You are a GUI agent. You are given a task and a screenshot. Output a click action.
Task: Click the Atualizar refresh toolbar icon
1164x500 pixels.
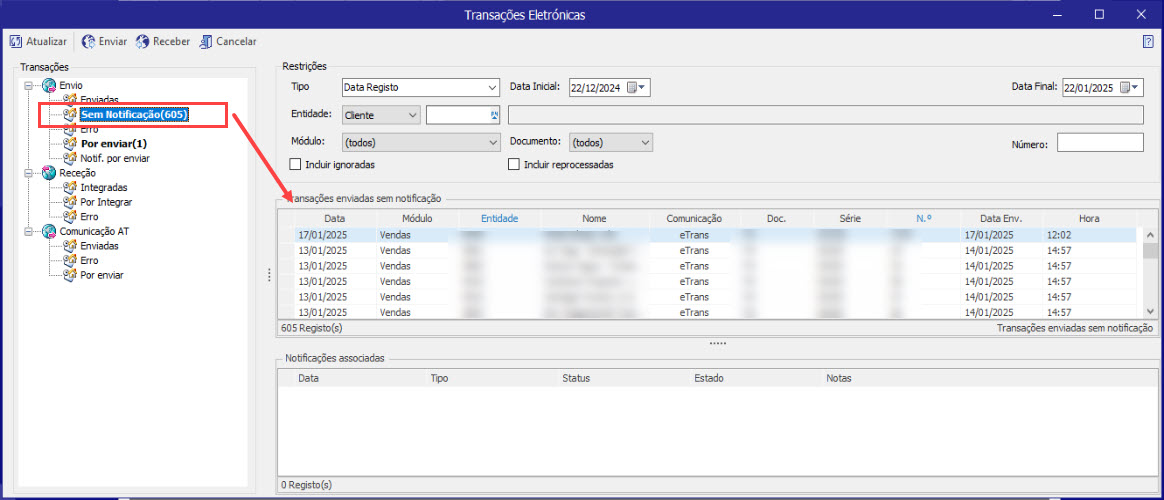(16, 42)
